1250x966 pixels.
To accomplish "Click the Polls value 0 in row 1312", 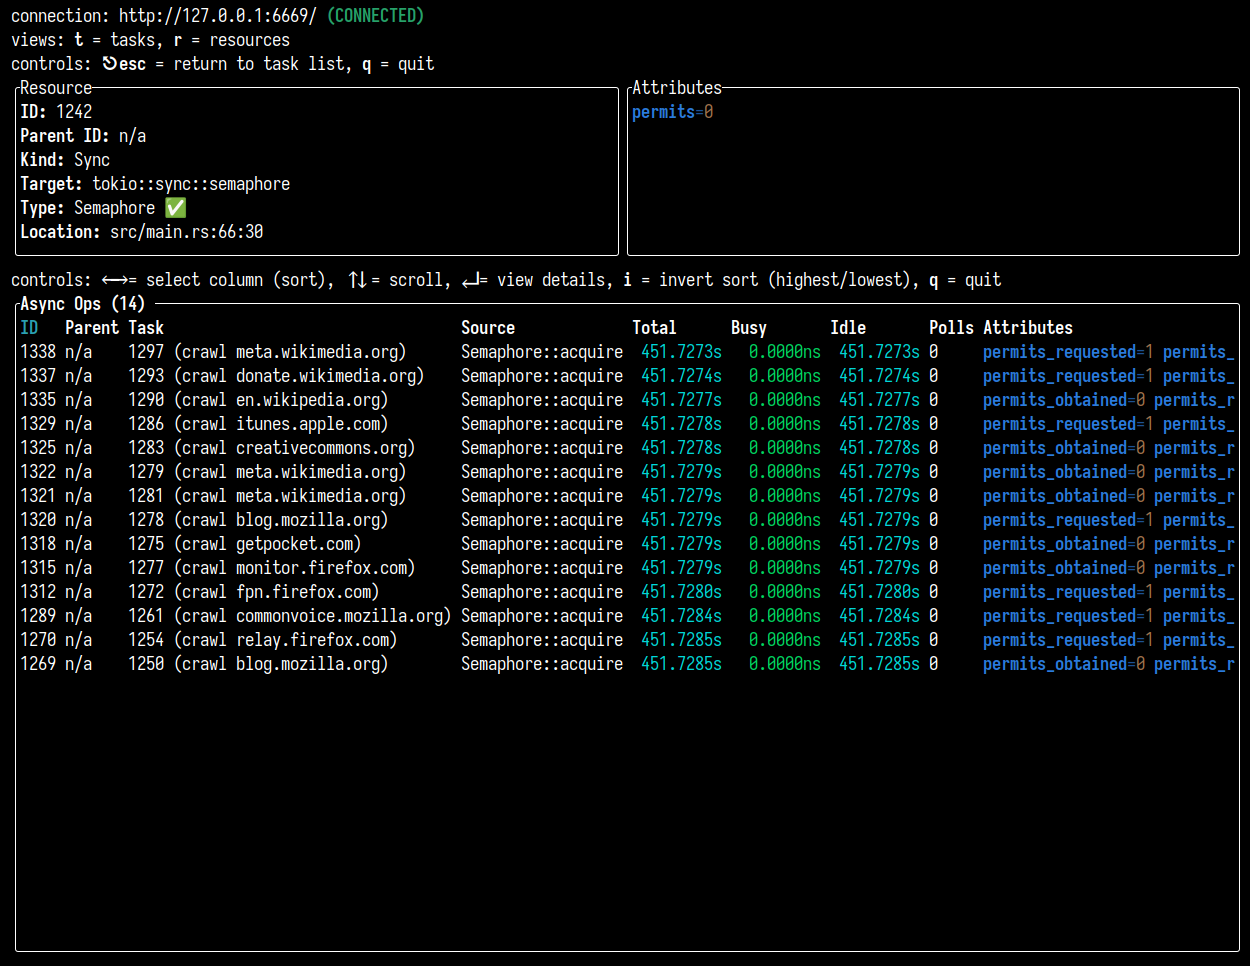I will point(933,592).
